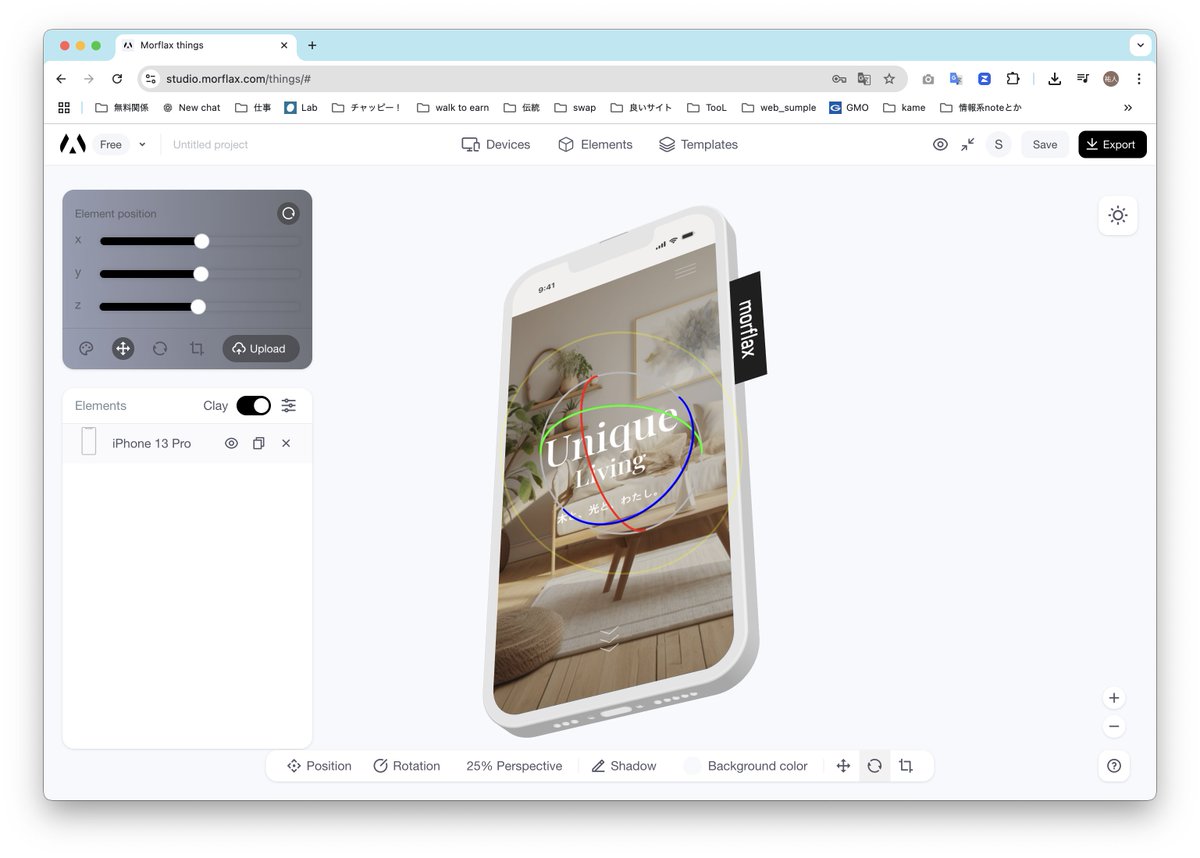This screenshot has width=1200, height=858.
Task: Open the Lab bookmark
Action: tap(301, 108)
